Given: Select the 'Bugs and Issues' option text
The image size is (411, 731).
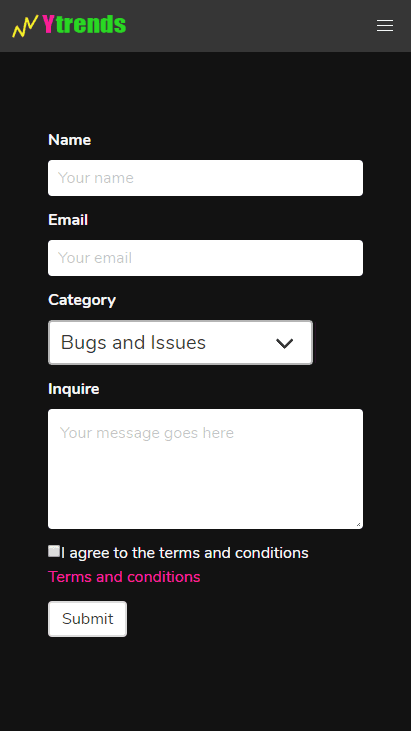Looking at the screenshot, I should (133, 343).
